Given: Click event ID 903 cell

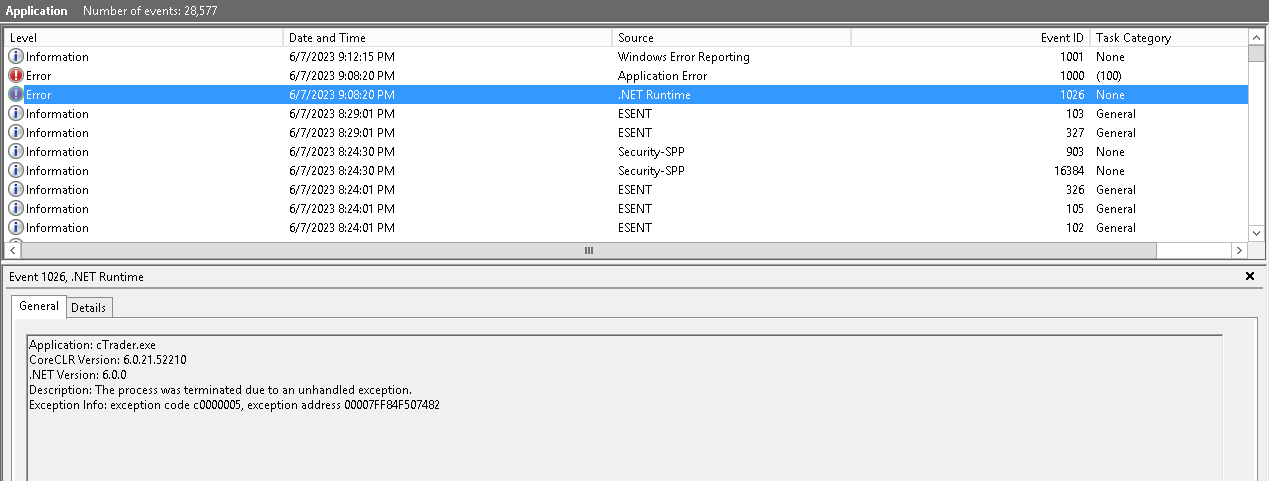Looking at the screenshot, I should [x=1074, y=152].
